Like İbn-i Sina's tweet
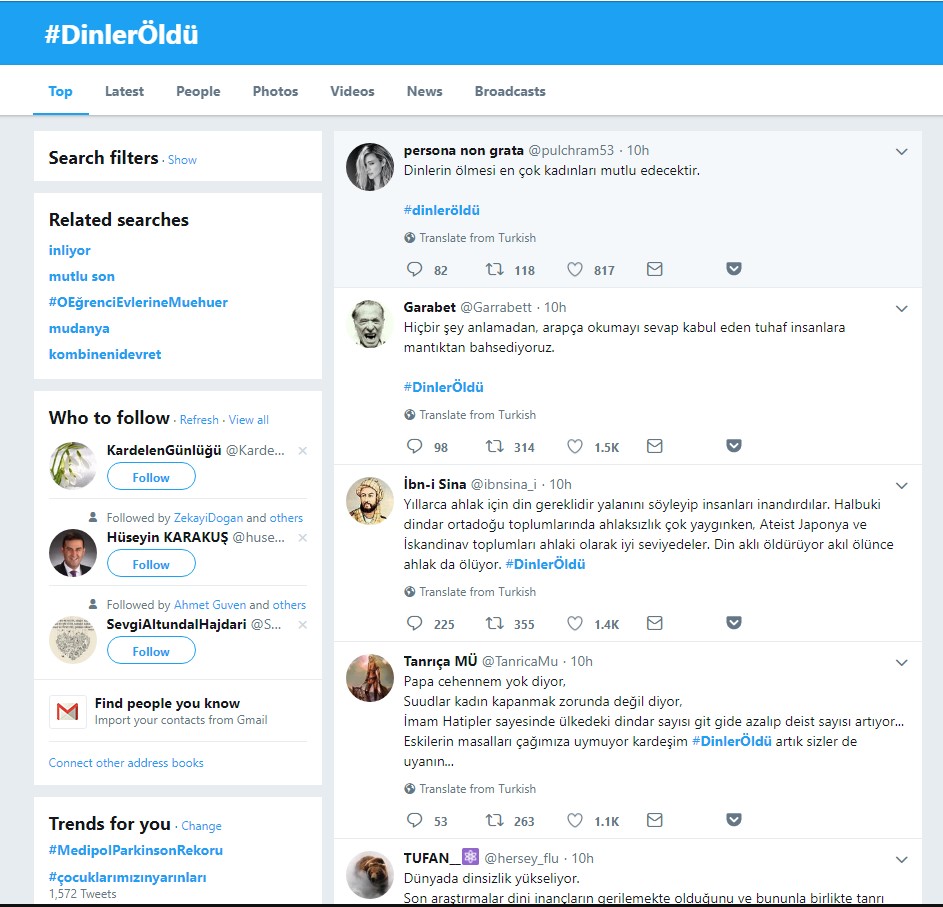943x907 pixels. (575, 623)
